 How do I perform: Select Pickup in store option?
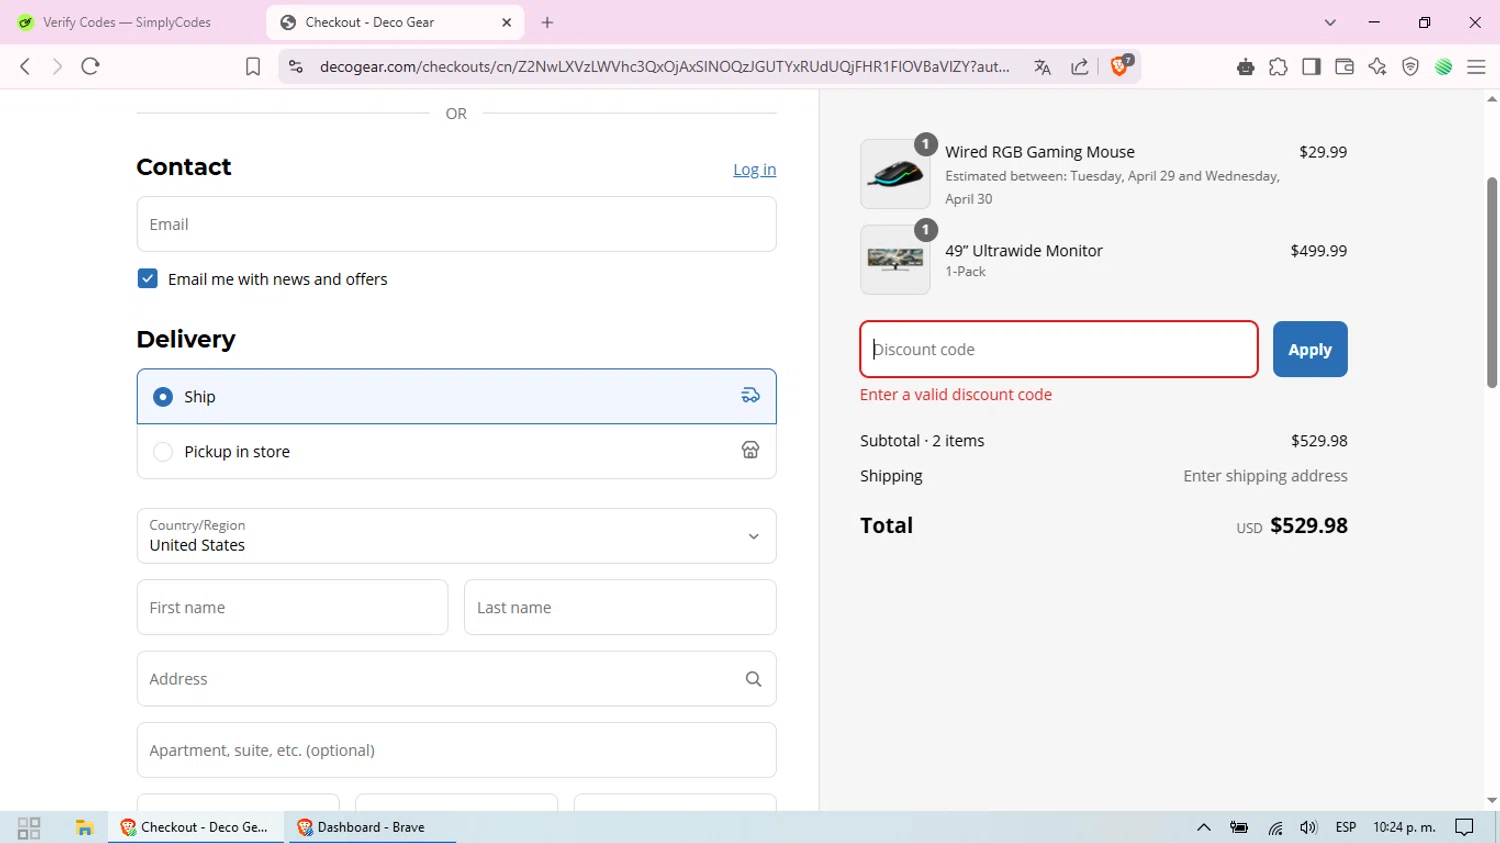456,451
